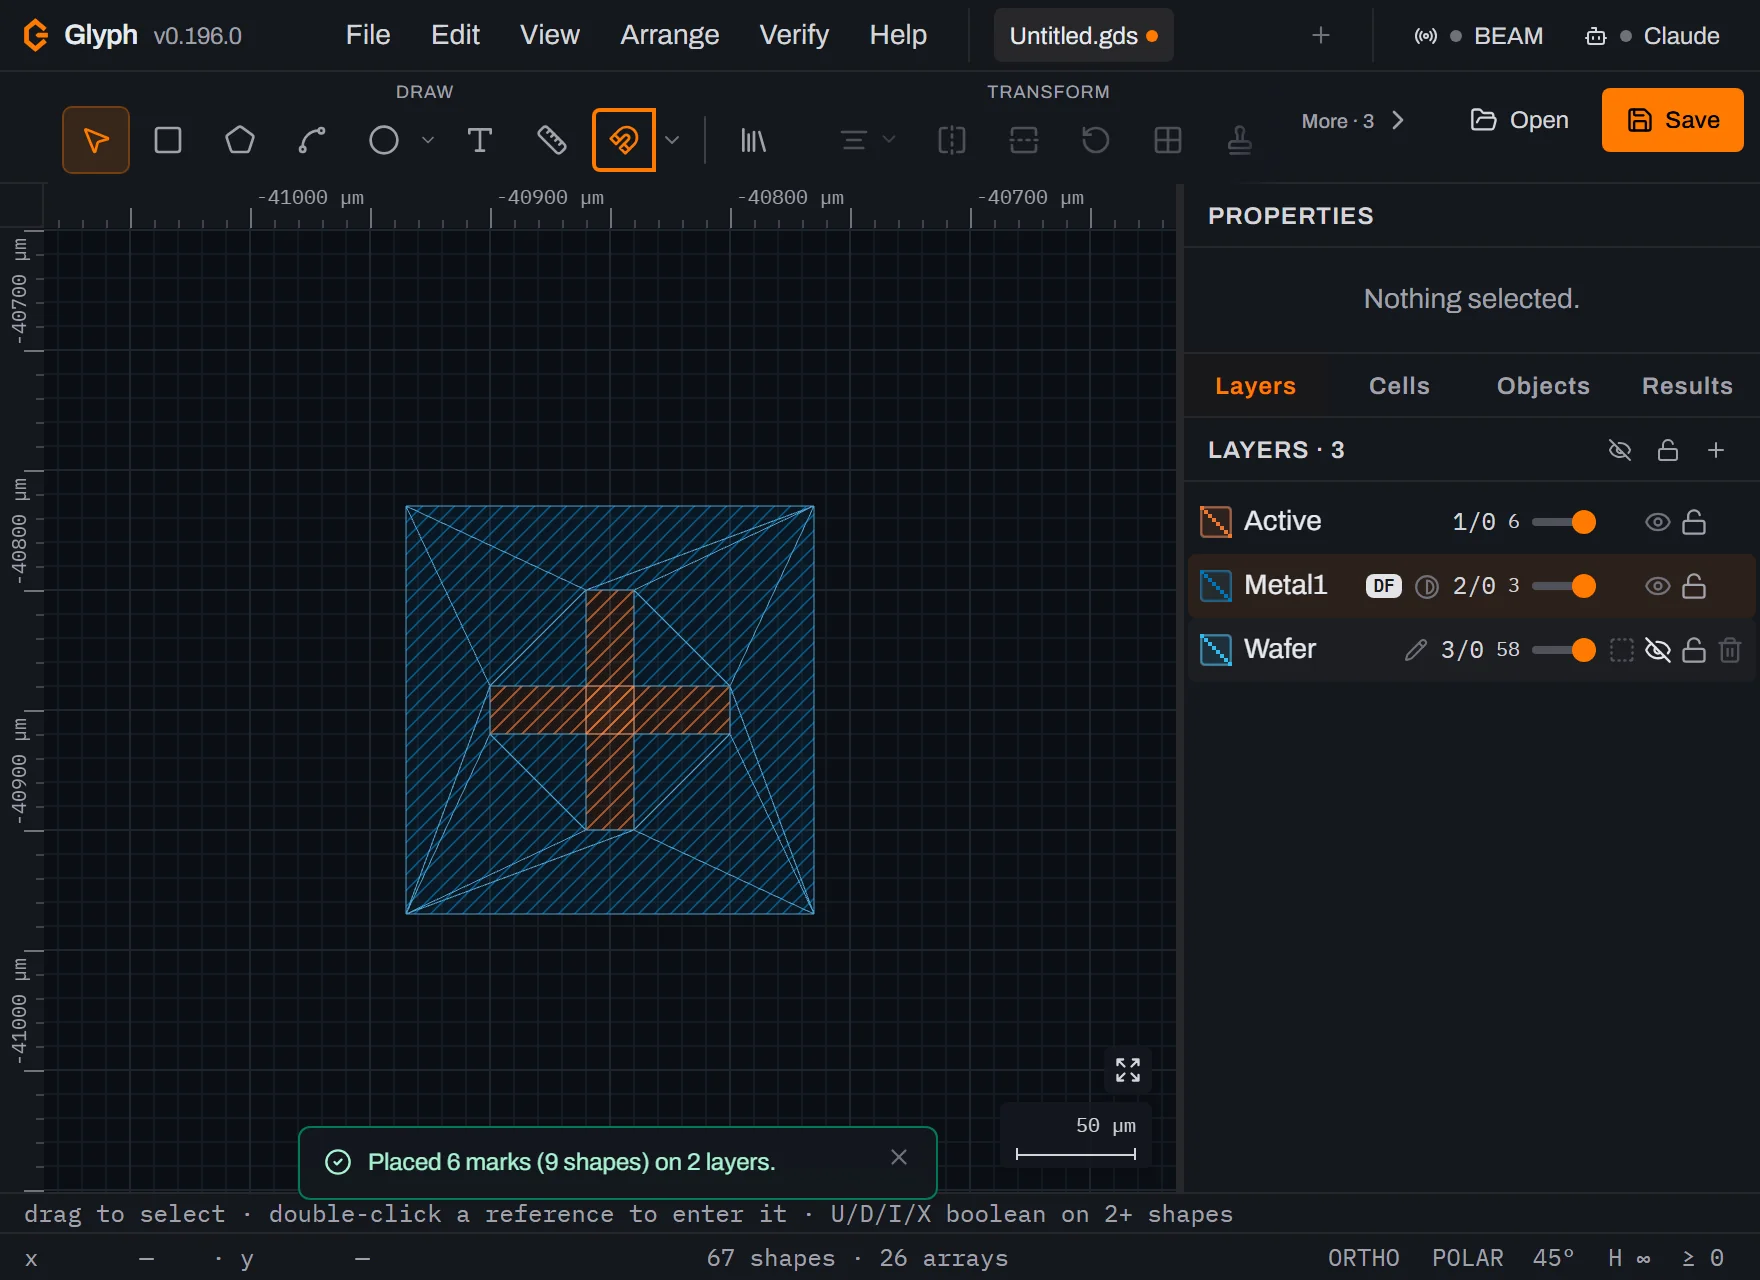Add a new layer with plus icon
Image resolution: width=1760 pixels, height=1280 pixels.
[x=1716, y=450]
